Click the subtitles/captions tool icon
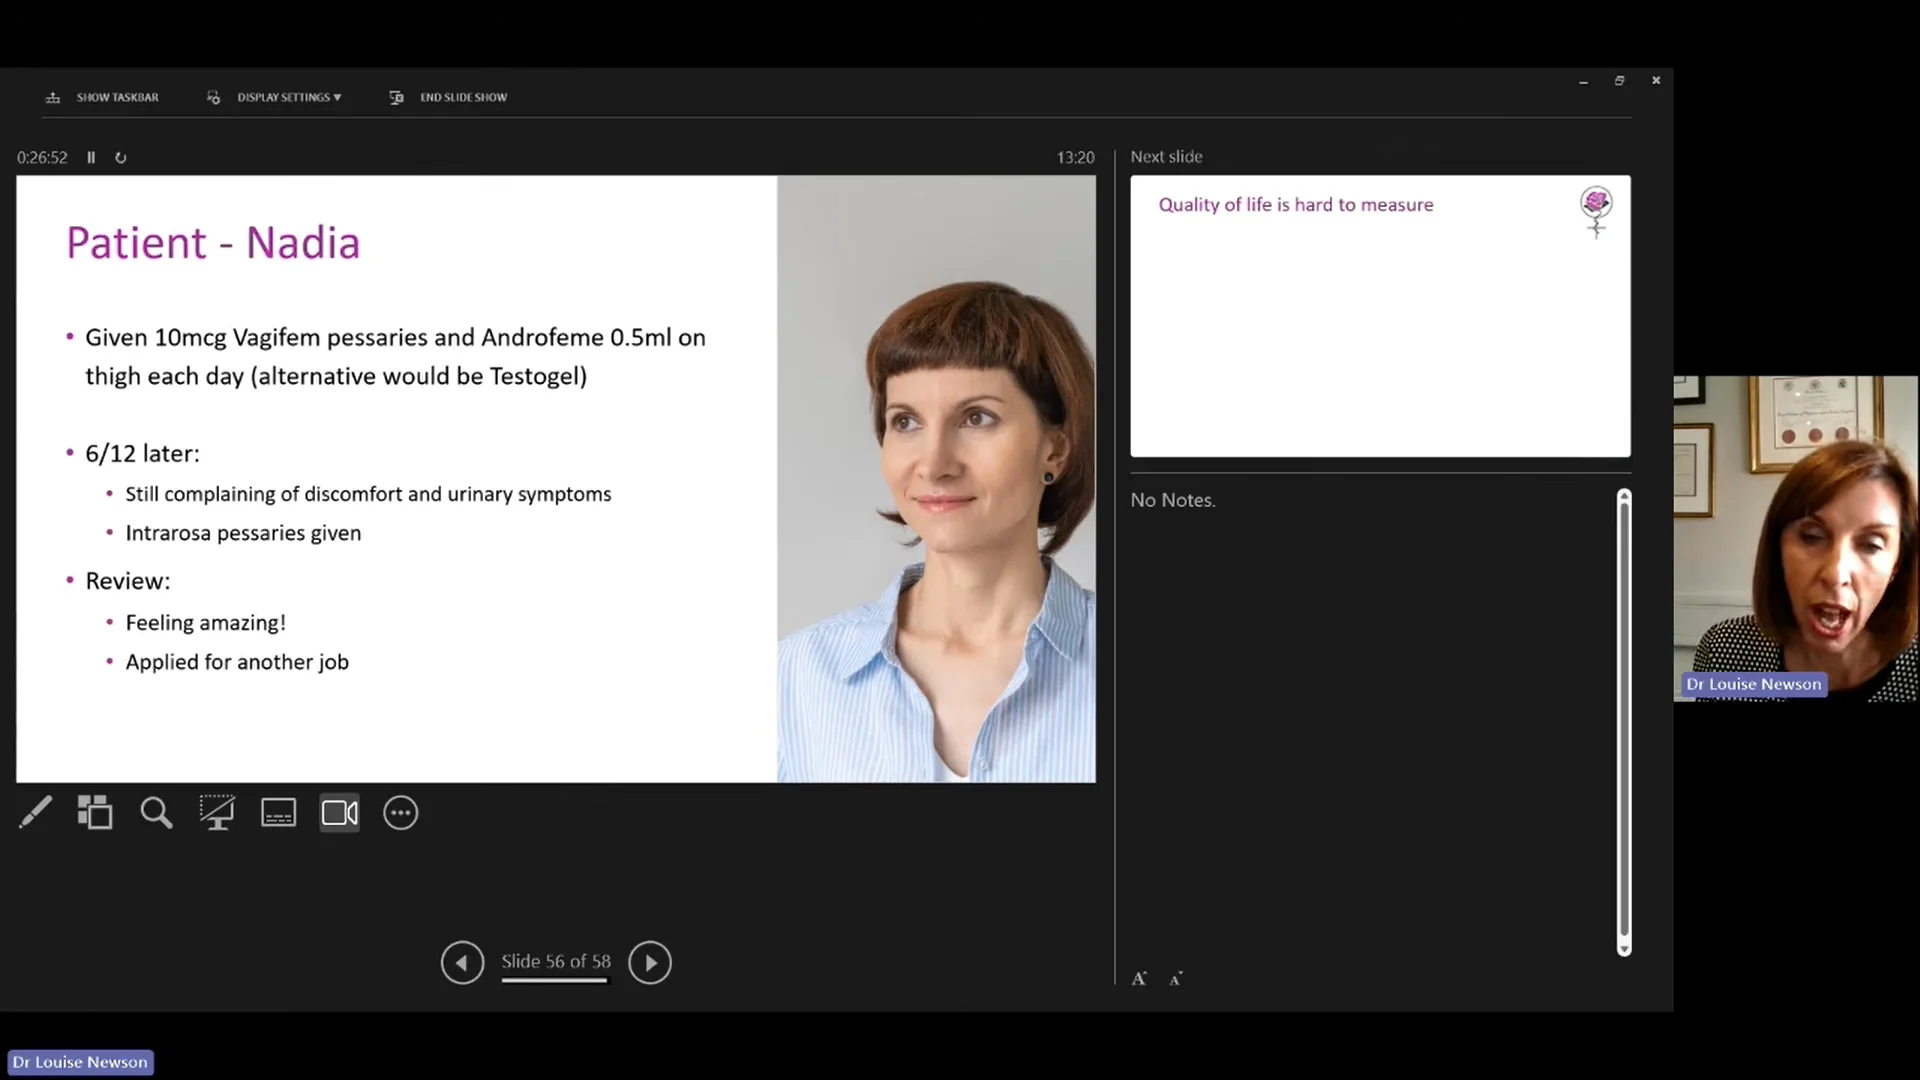 (278, 812)
